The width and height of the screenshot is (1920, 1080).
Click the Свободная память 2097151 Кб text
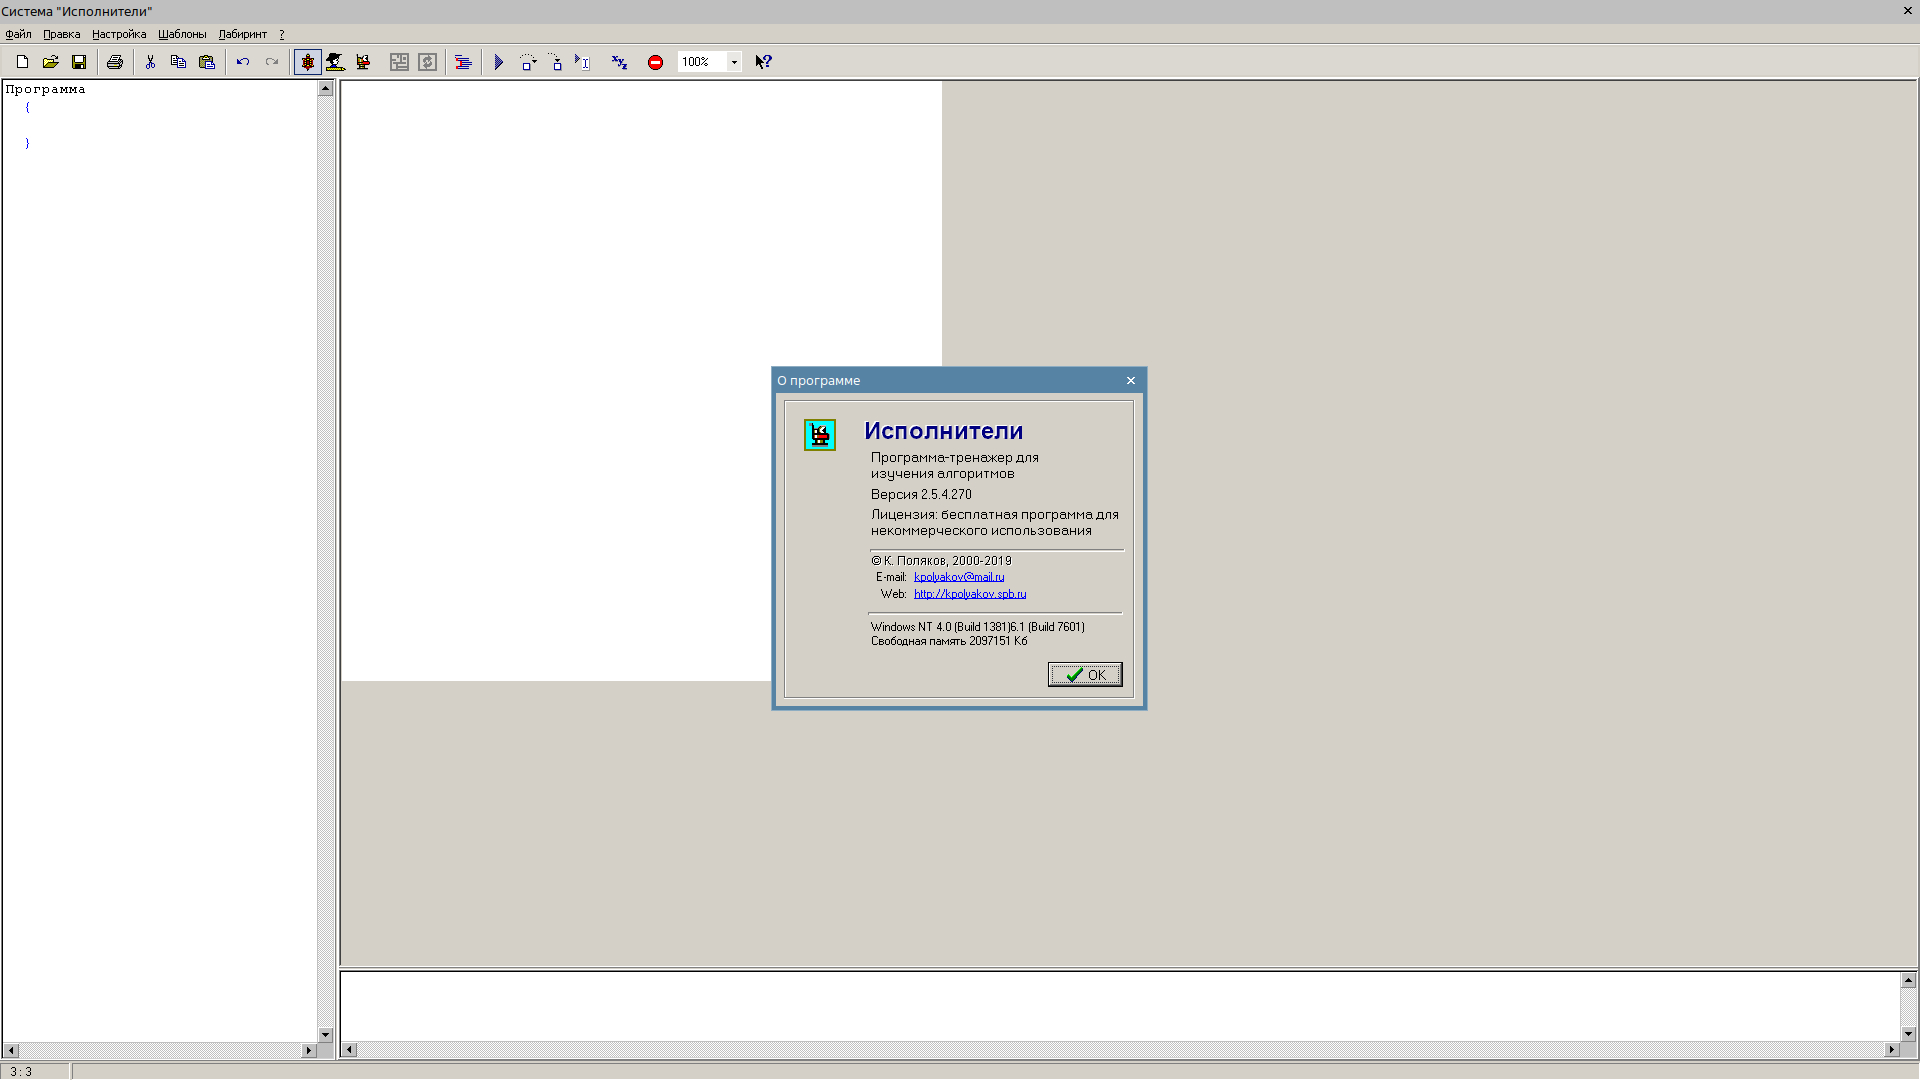point(949,642)
